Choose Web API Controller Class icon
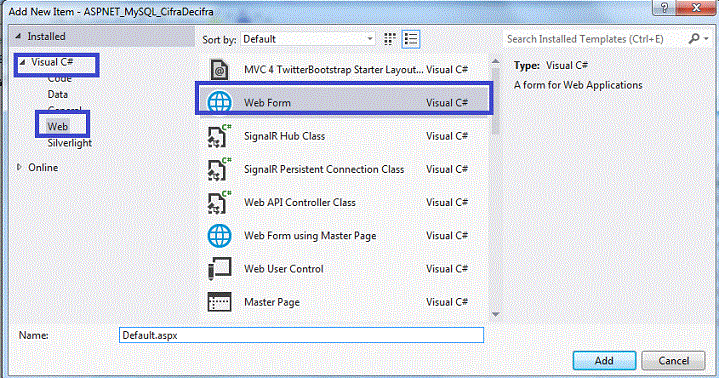Screen dimensions: 719x378 [x=219, y=202]
